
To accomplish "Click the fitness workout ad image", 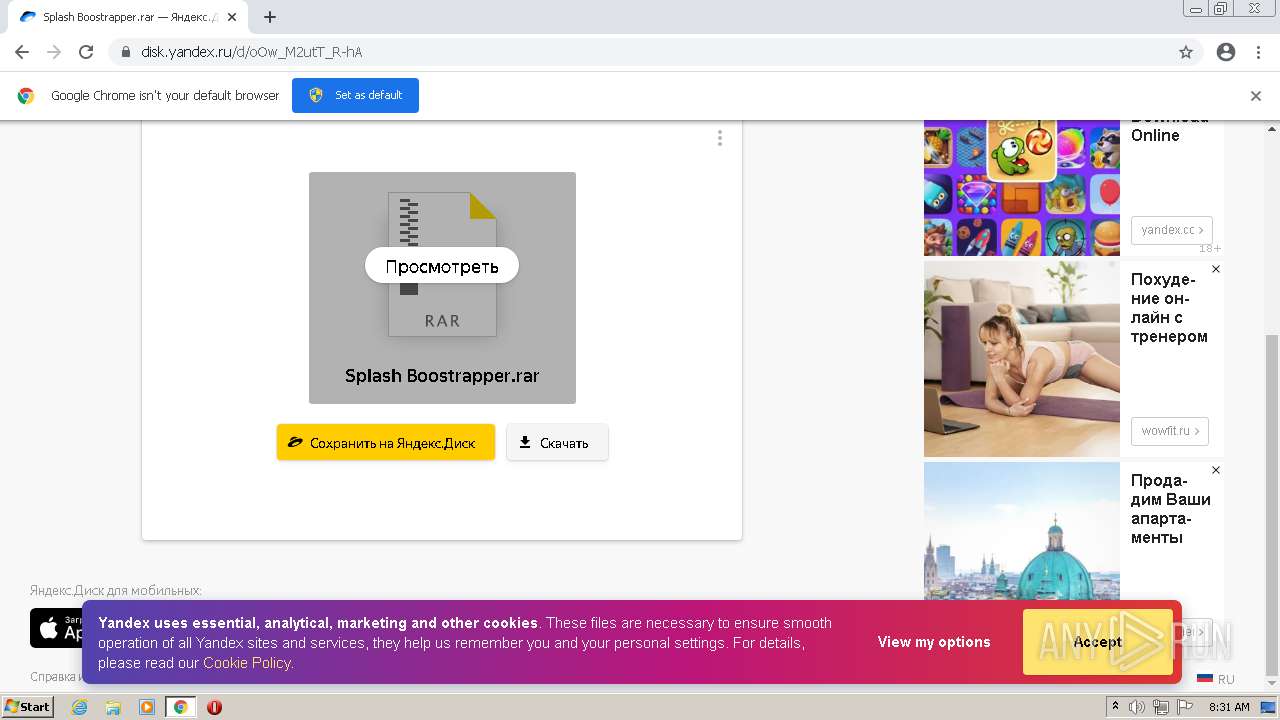I will (x=1022, y=359).
